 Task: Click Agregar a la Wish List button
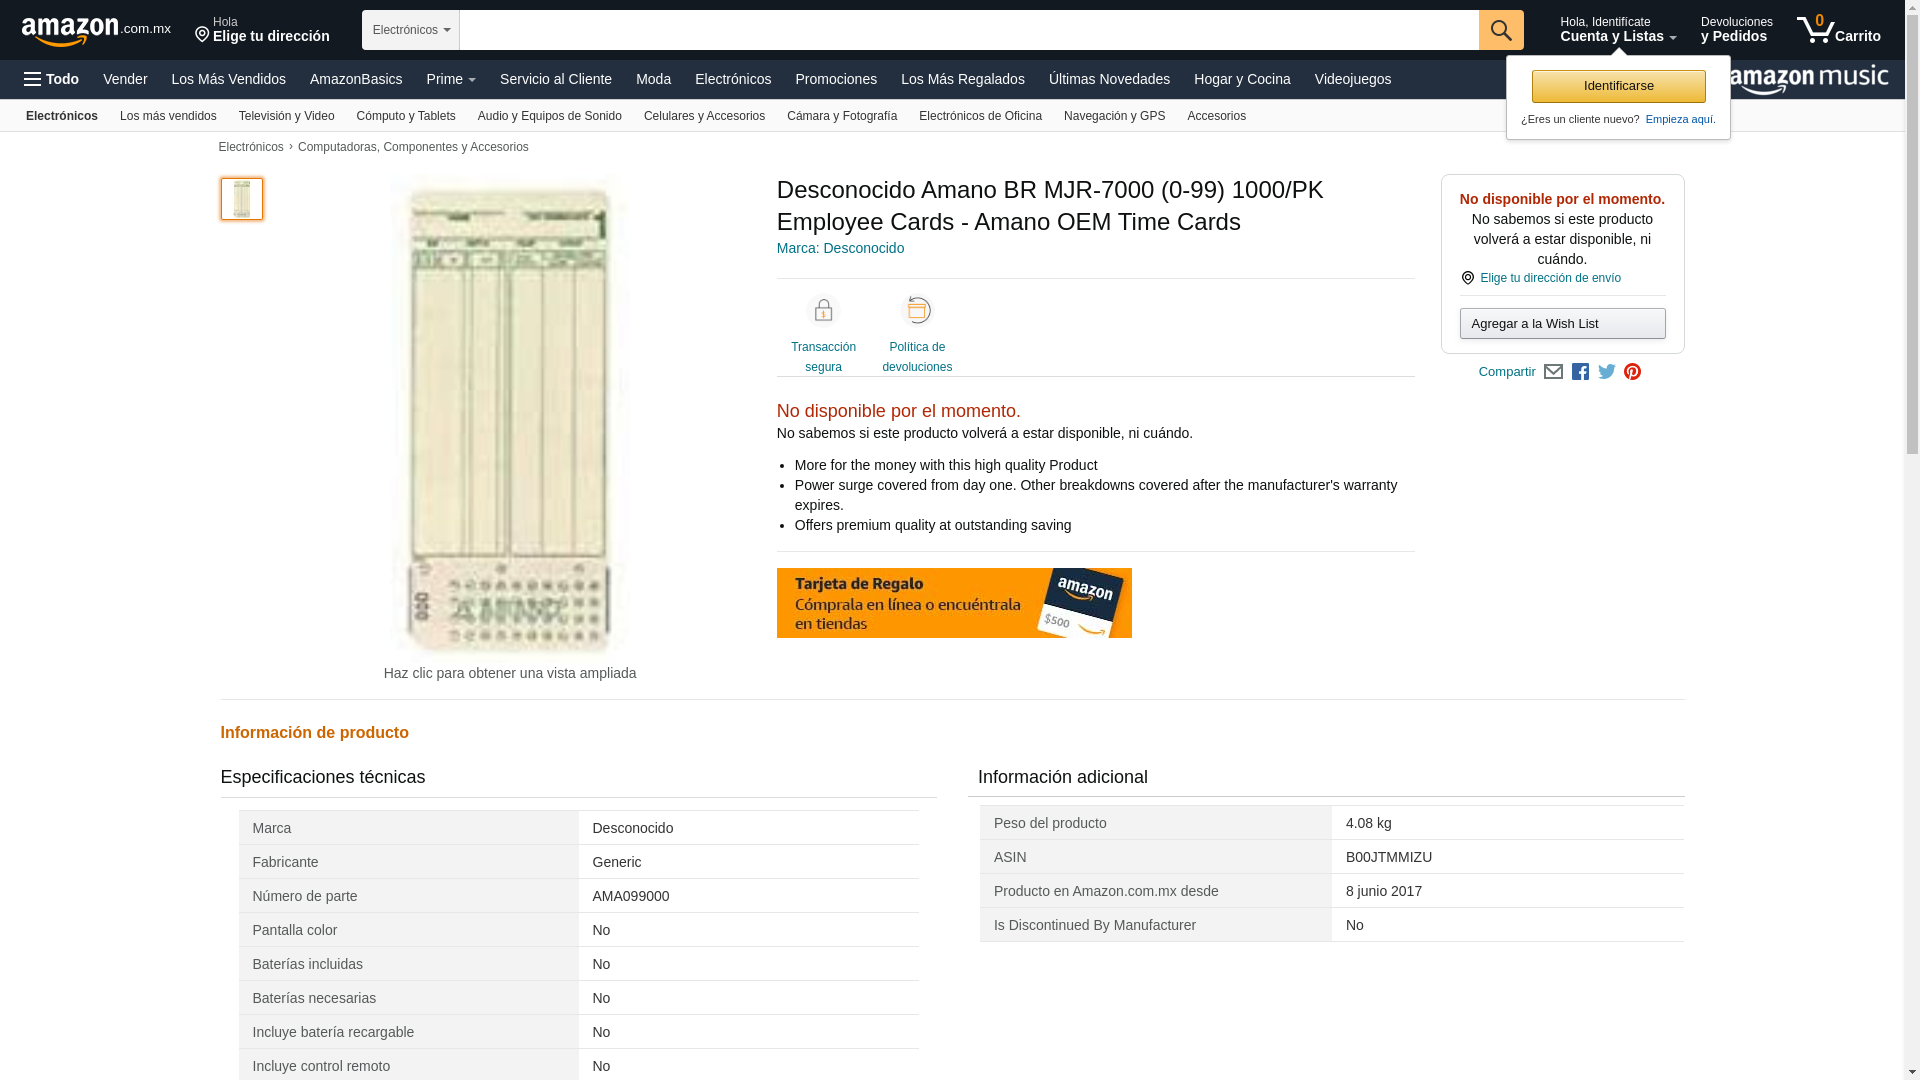(1562, 324)
